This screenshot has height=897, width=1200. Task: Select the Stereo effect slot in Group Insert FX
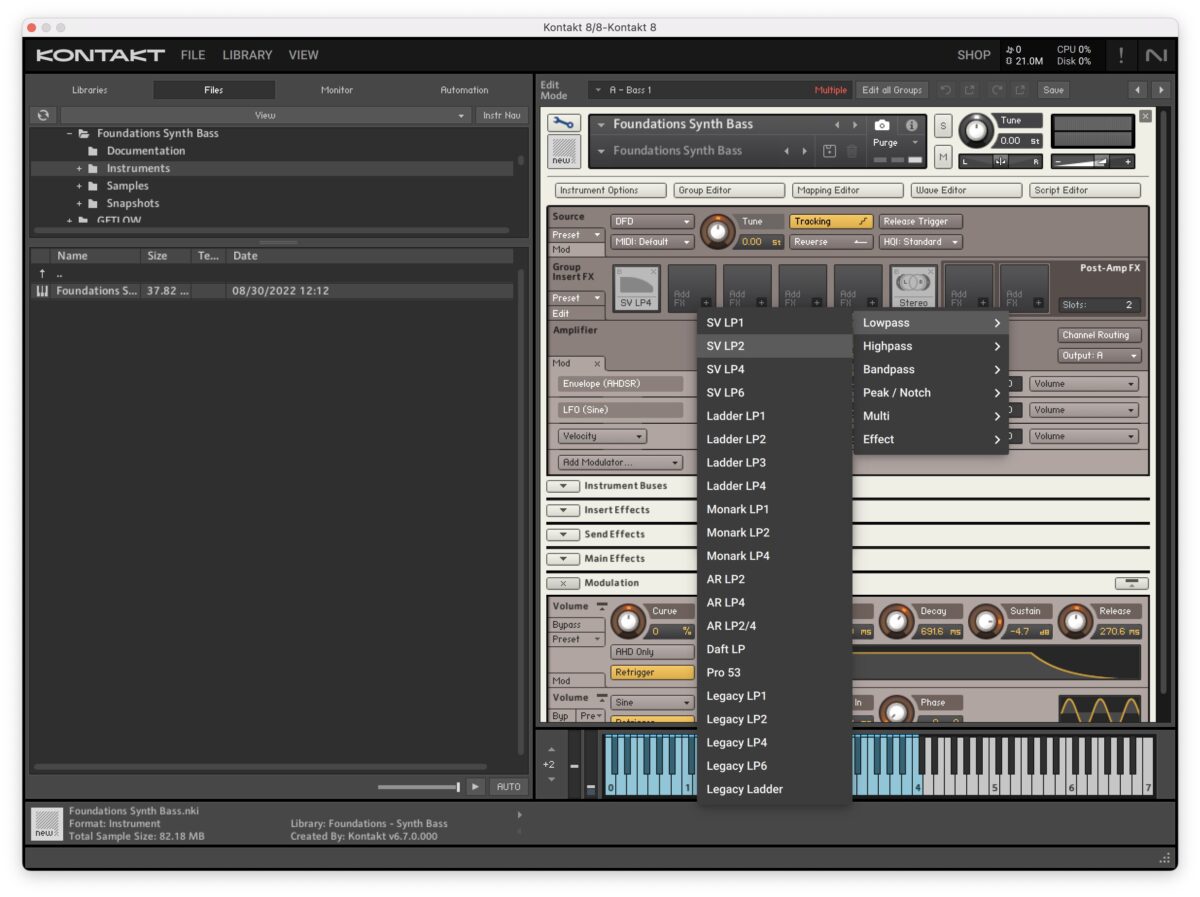[913, 287]
